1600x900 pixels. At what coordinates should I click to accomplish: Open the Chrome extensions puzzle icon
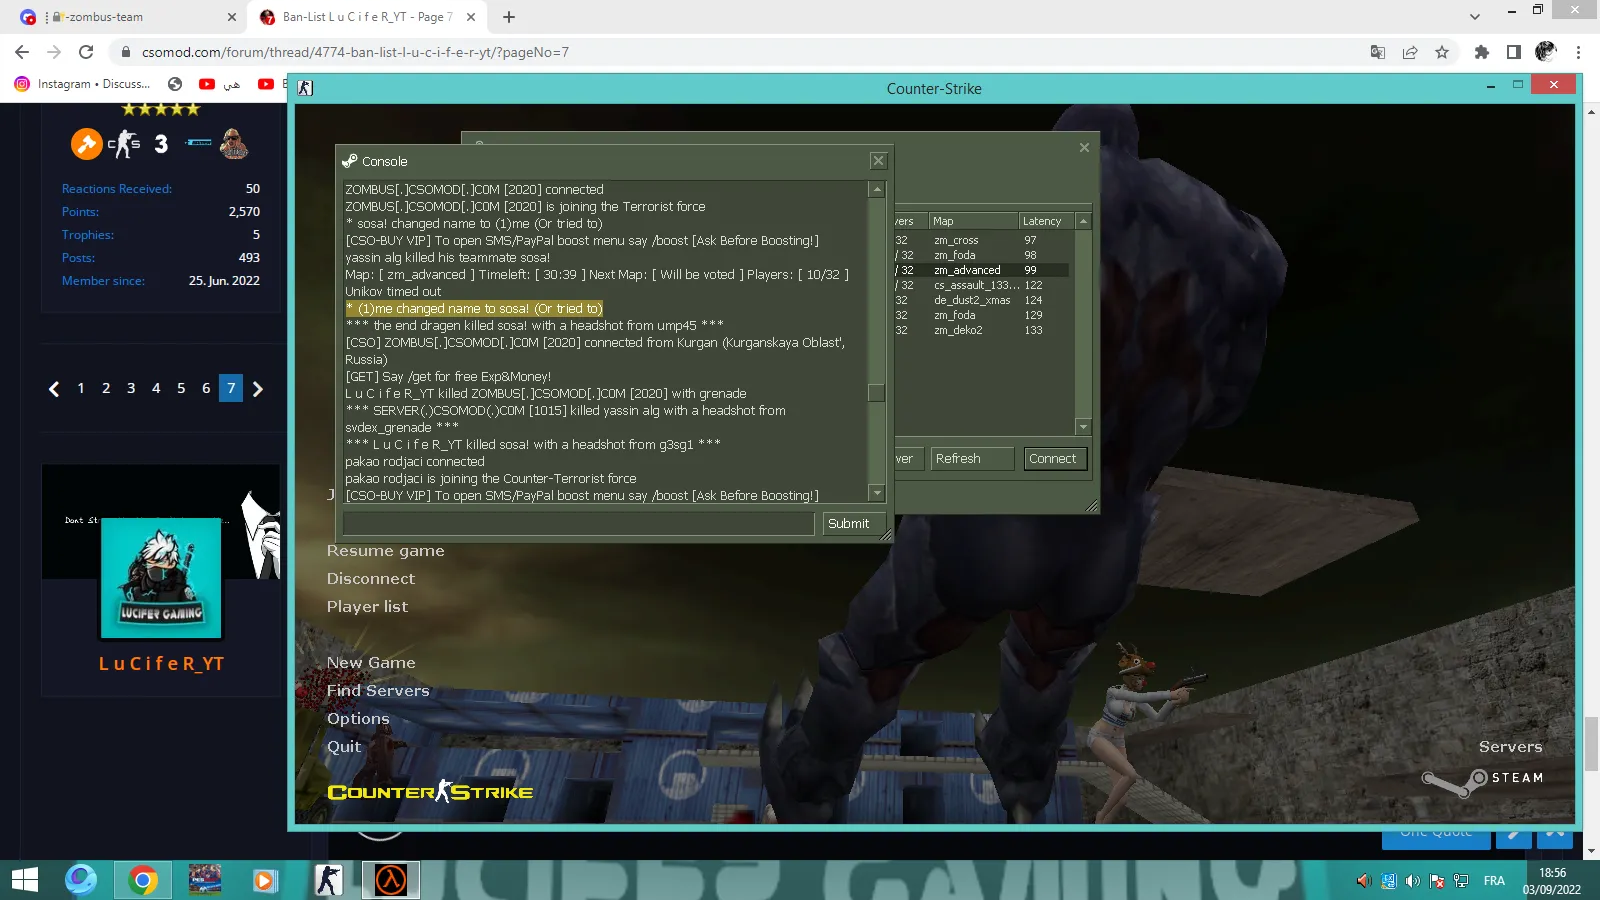(1482, 52)
